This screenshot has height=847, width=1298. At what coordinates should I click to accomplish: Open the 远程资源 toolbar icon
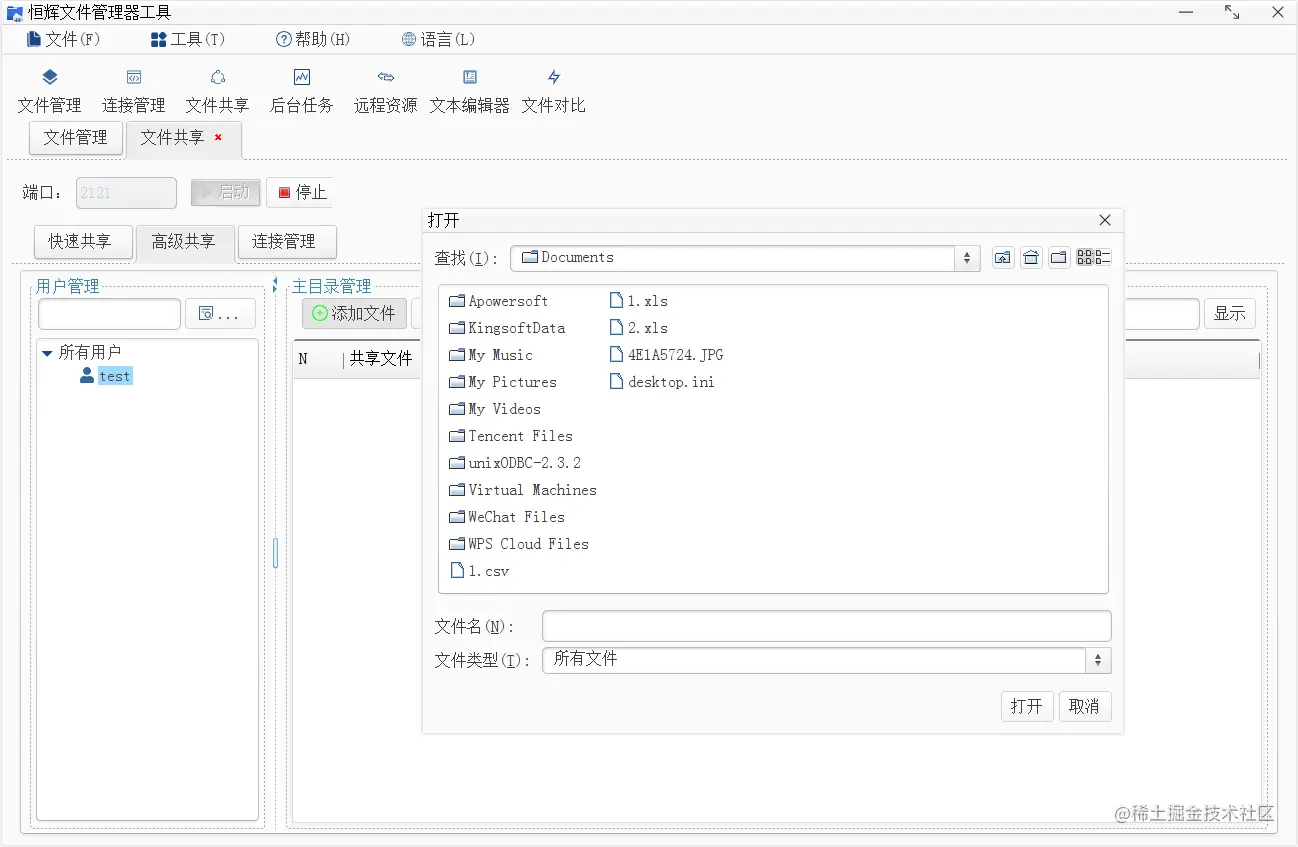[x=386, y=91]
